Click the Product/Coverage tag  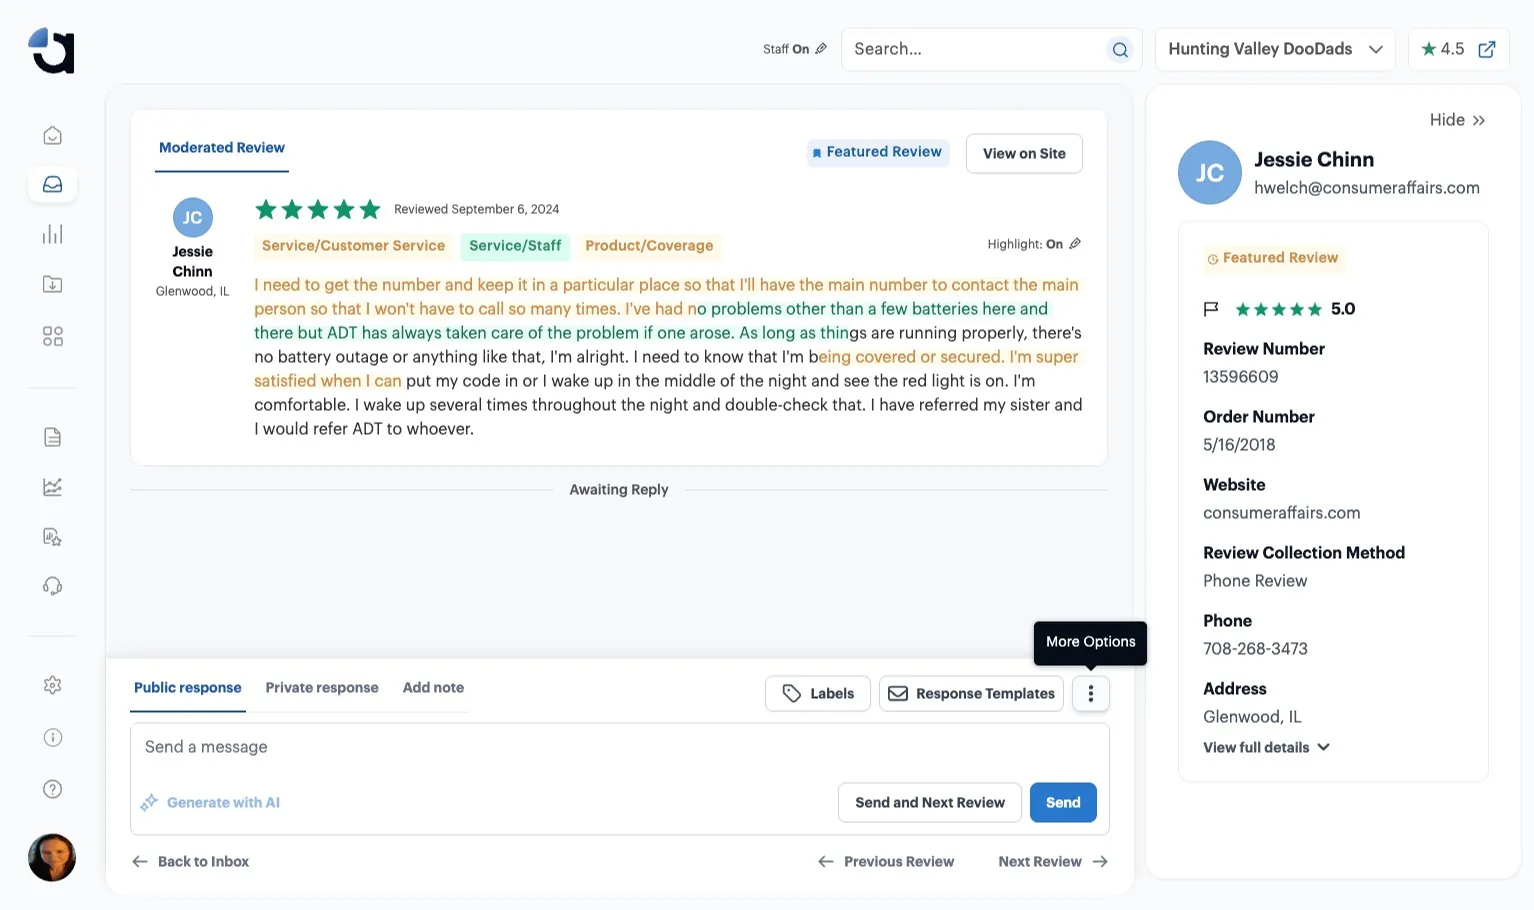(649, 246)
